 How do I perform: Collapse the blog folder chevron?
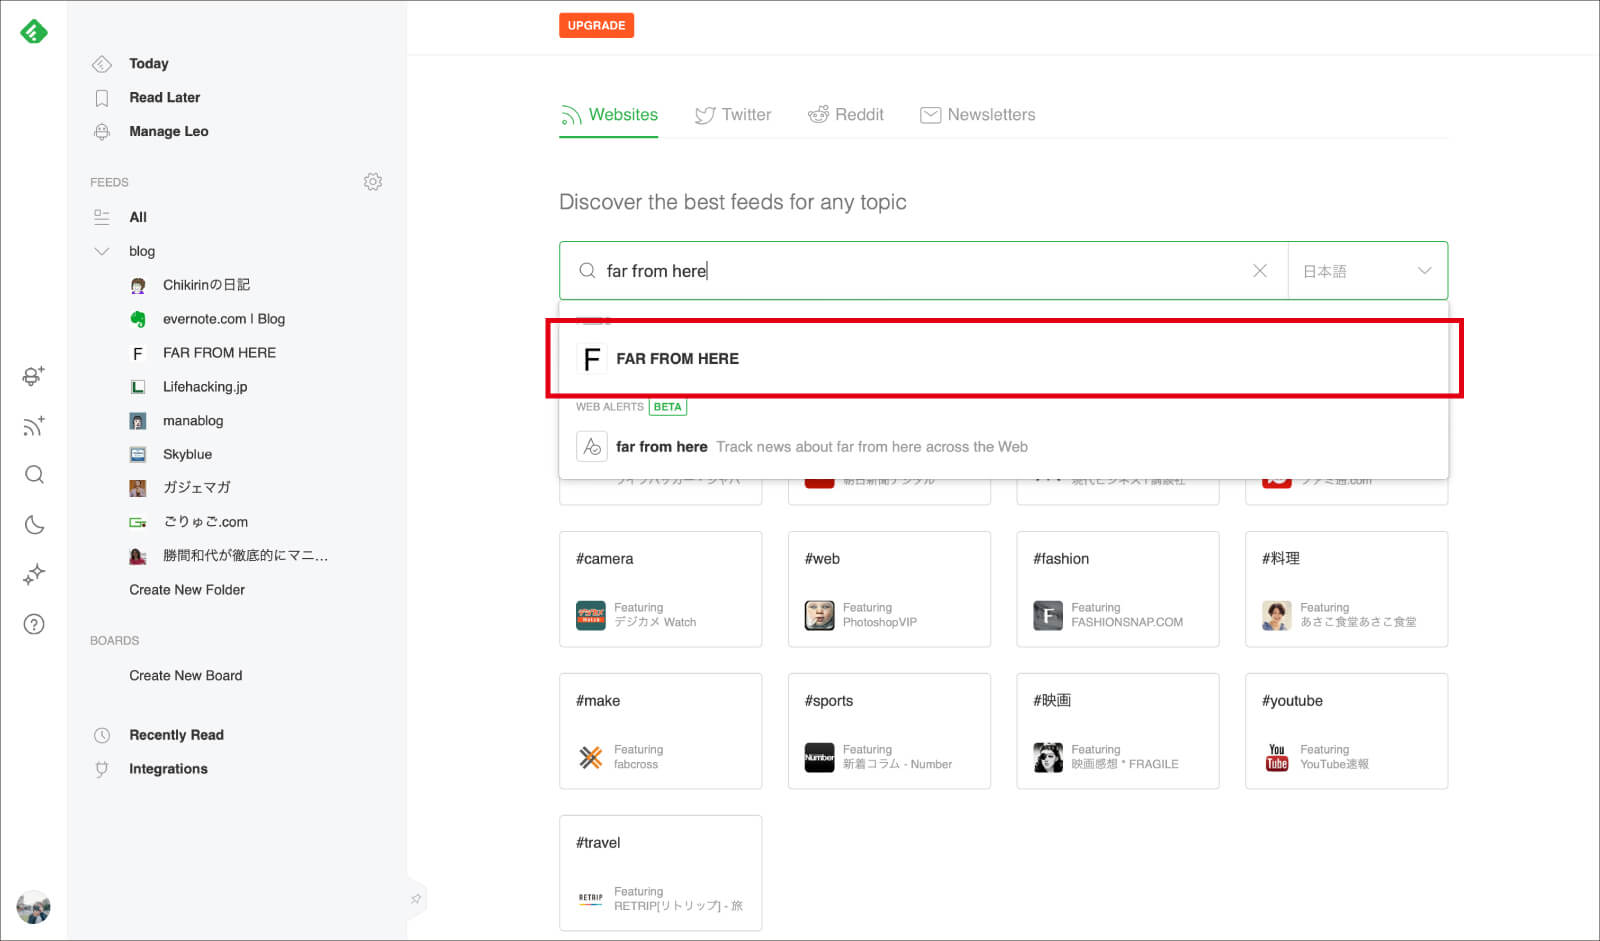point(102,251)
